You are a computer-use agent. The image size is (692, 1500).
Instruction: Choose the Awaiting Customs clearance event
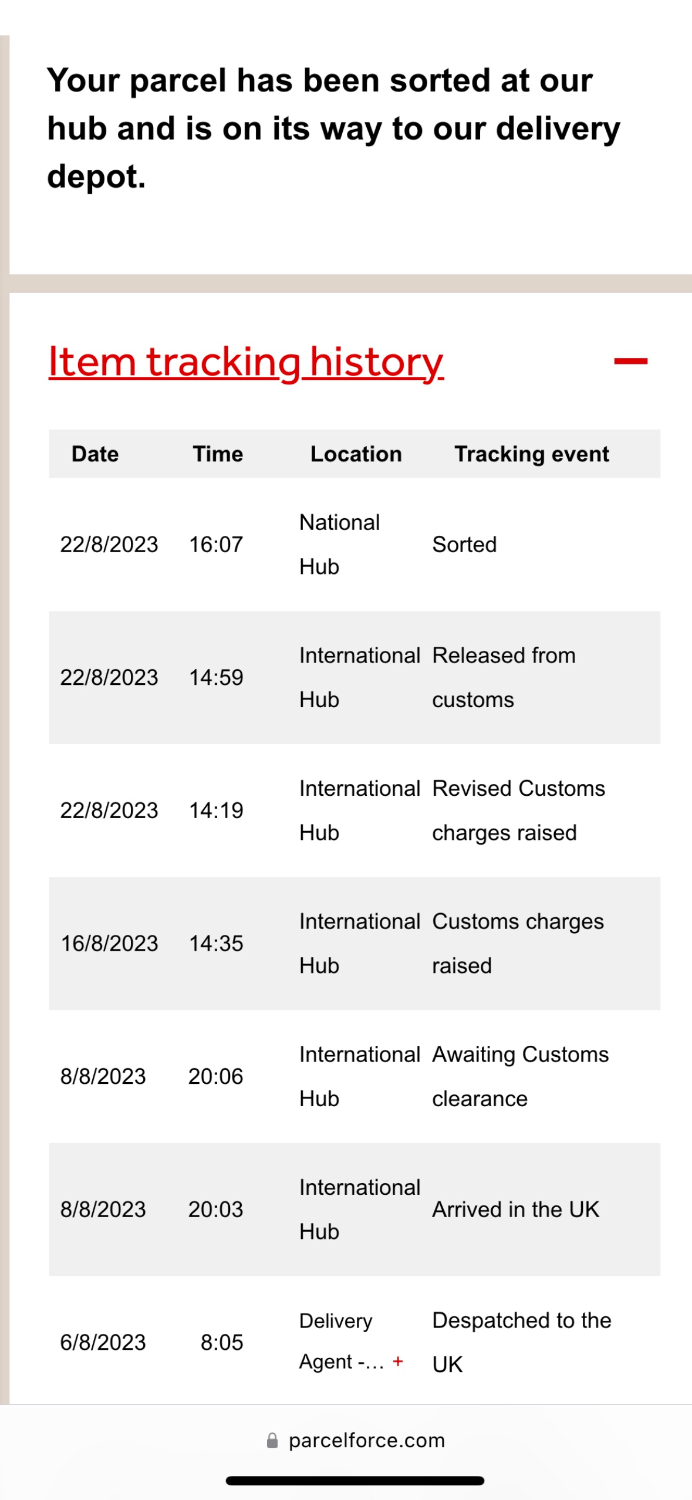point(520,1076)
